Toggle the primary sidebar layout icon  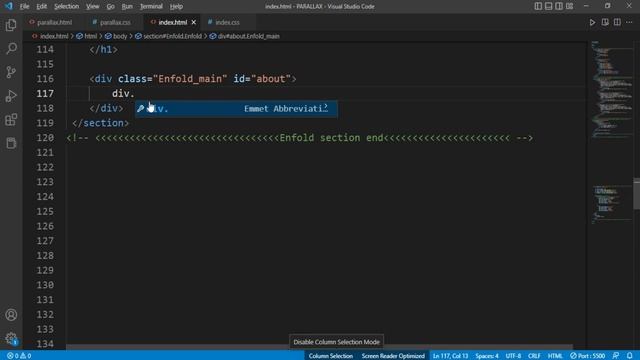click(x=538, y=6)
